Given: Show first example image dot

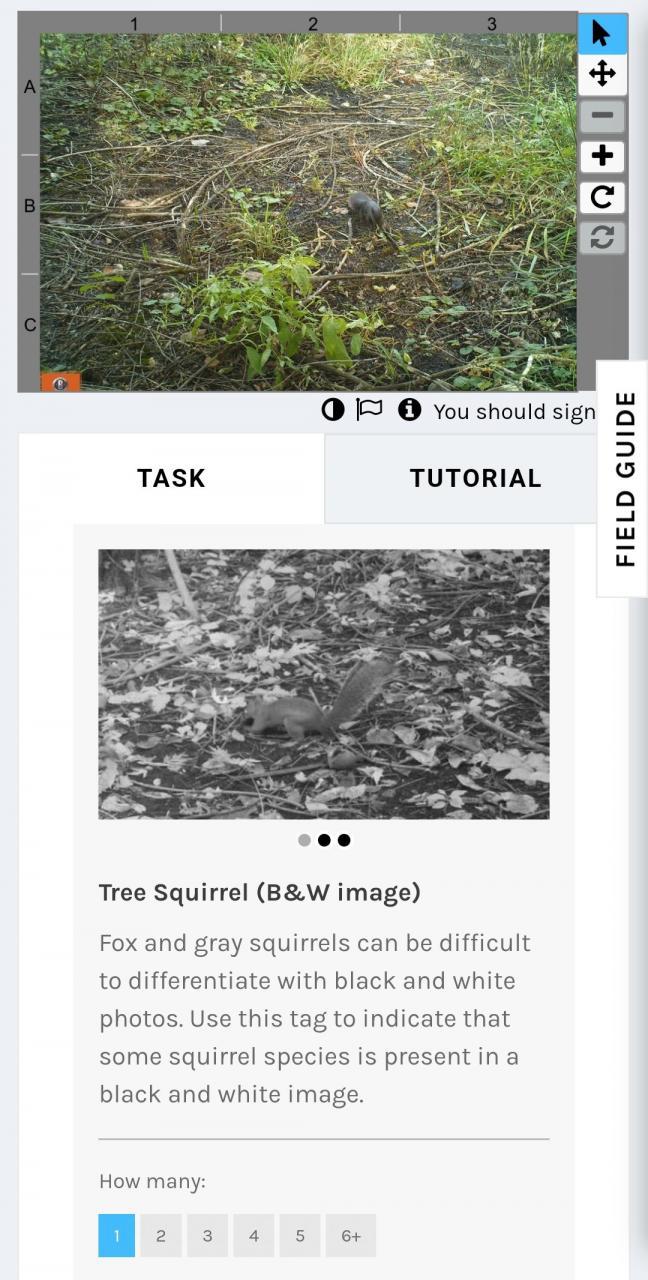Looking at the screenshot, I should point(304,840).
